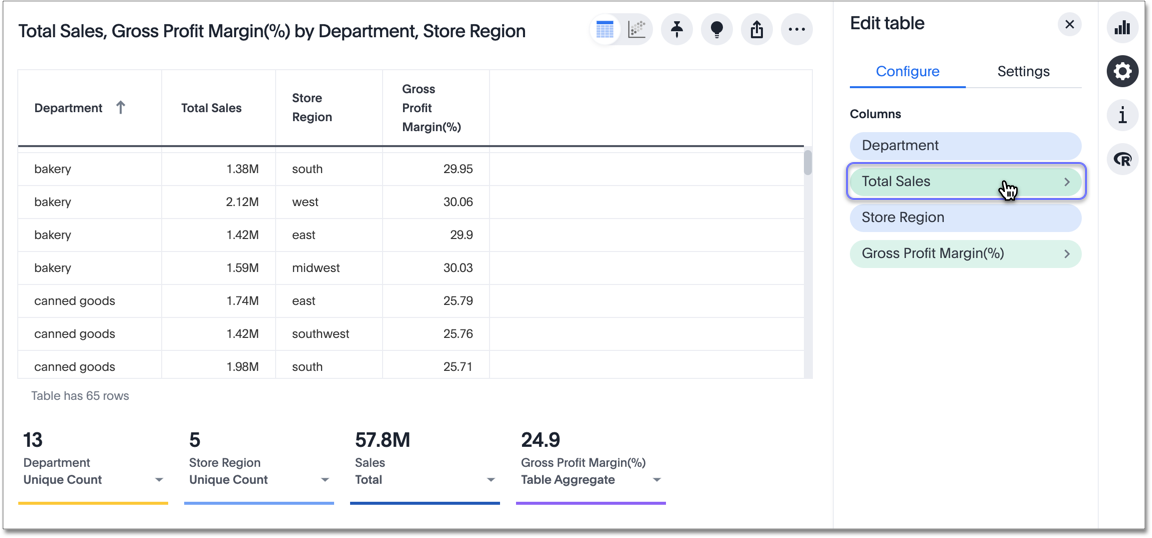
Task: Click the table vertical scrollbar
Action: 808,163
